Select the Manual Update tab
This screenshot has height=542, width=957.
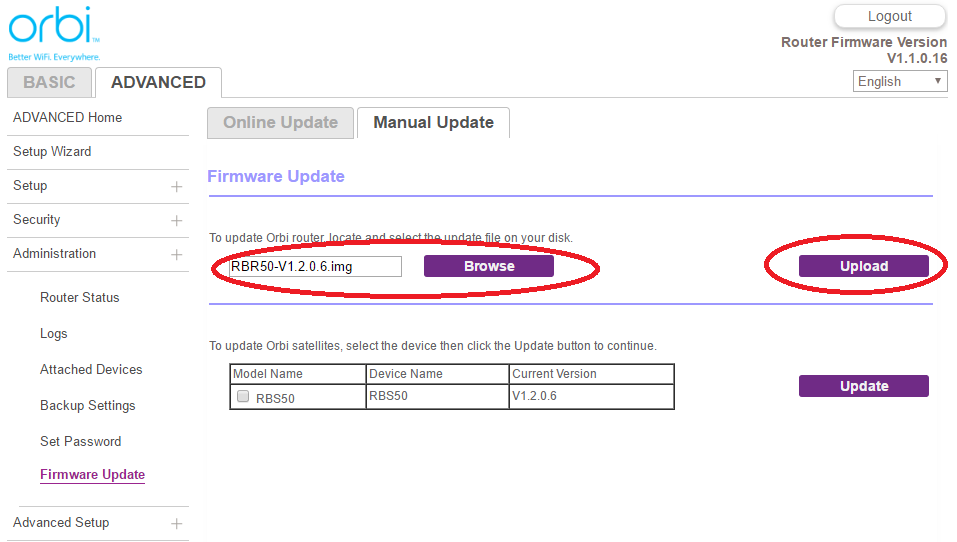coord(433,123)
